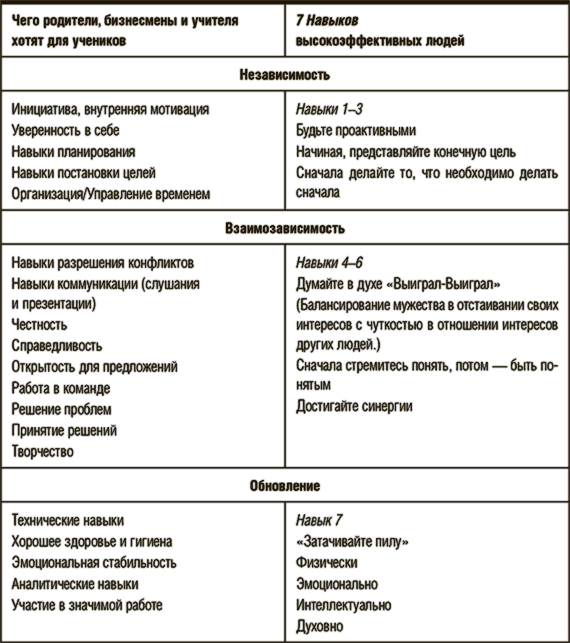Click the line 'Работа в команде'
The width and height of the screenshot is (570, 643).
61,388
